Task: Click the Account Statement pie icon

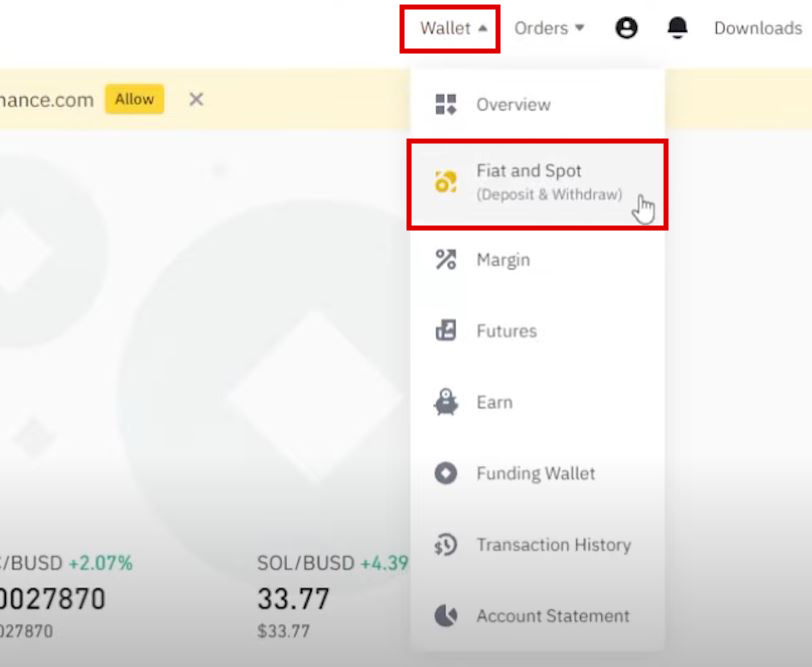Action: 446,616
